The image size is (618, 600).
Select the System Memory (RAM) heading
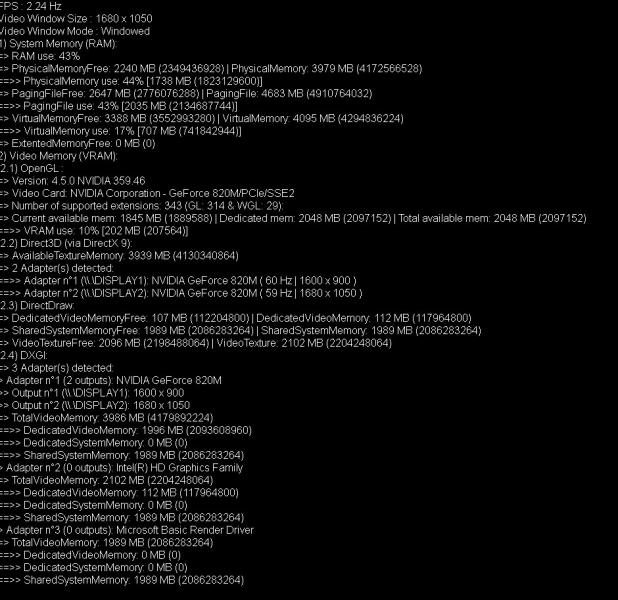pyautogui.click(x=59, y=44)
